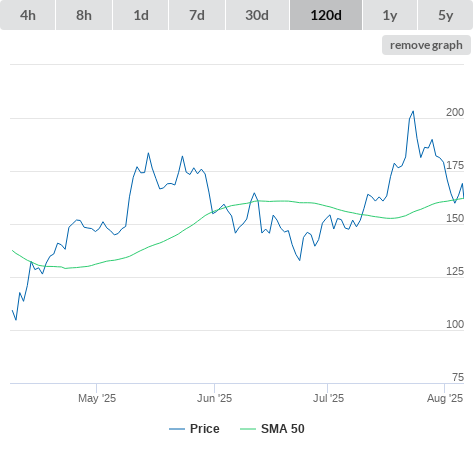The height and width of the screenshot is (455, 474).
Task: Click the active 120d range tab
Action: (326, 15)
